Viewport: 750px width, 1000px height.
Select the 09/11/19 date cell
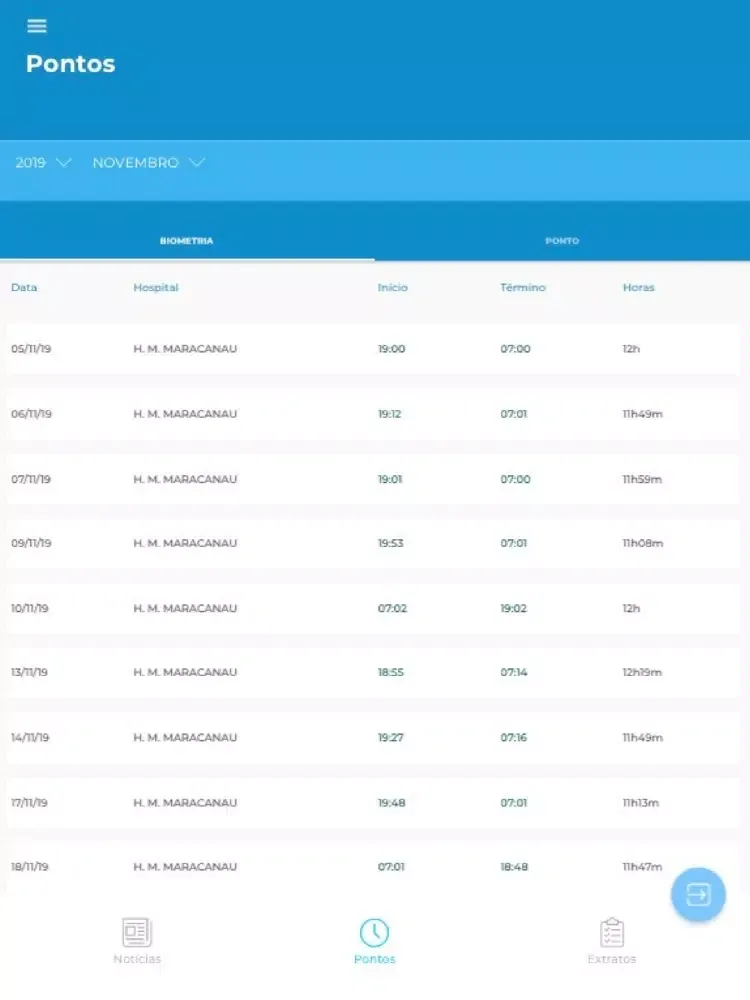click(31, 543)
